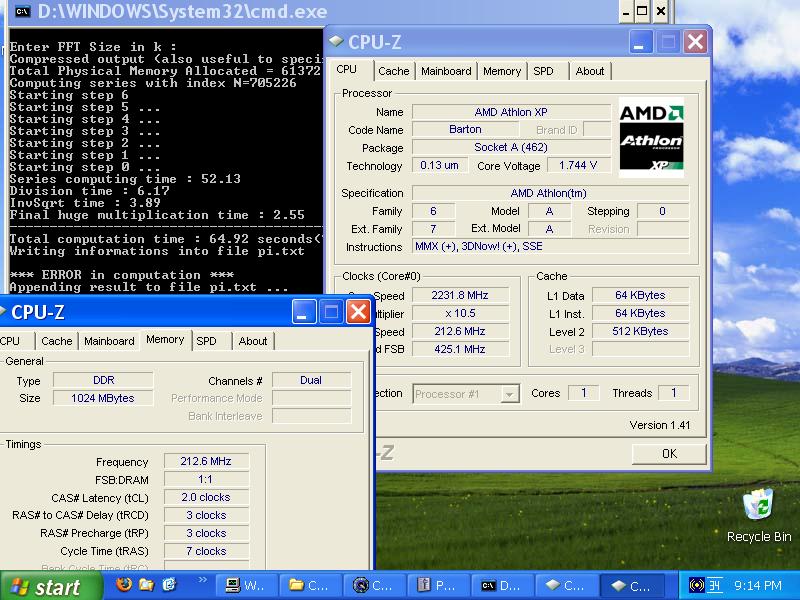Open the Cache tab in the back CPU-Z window
Viewport: 800px width, 600px height.
pyautogui.click(x=394, y=71)
